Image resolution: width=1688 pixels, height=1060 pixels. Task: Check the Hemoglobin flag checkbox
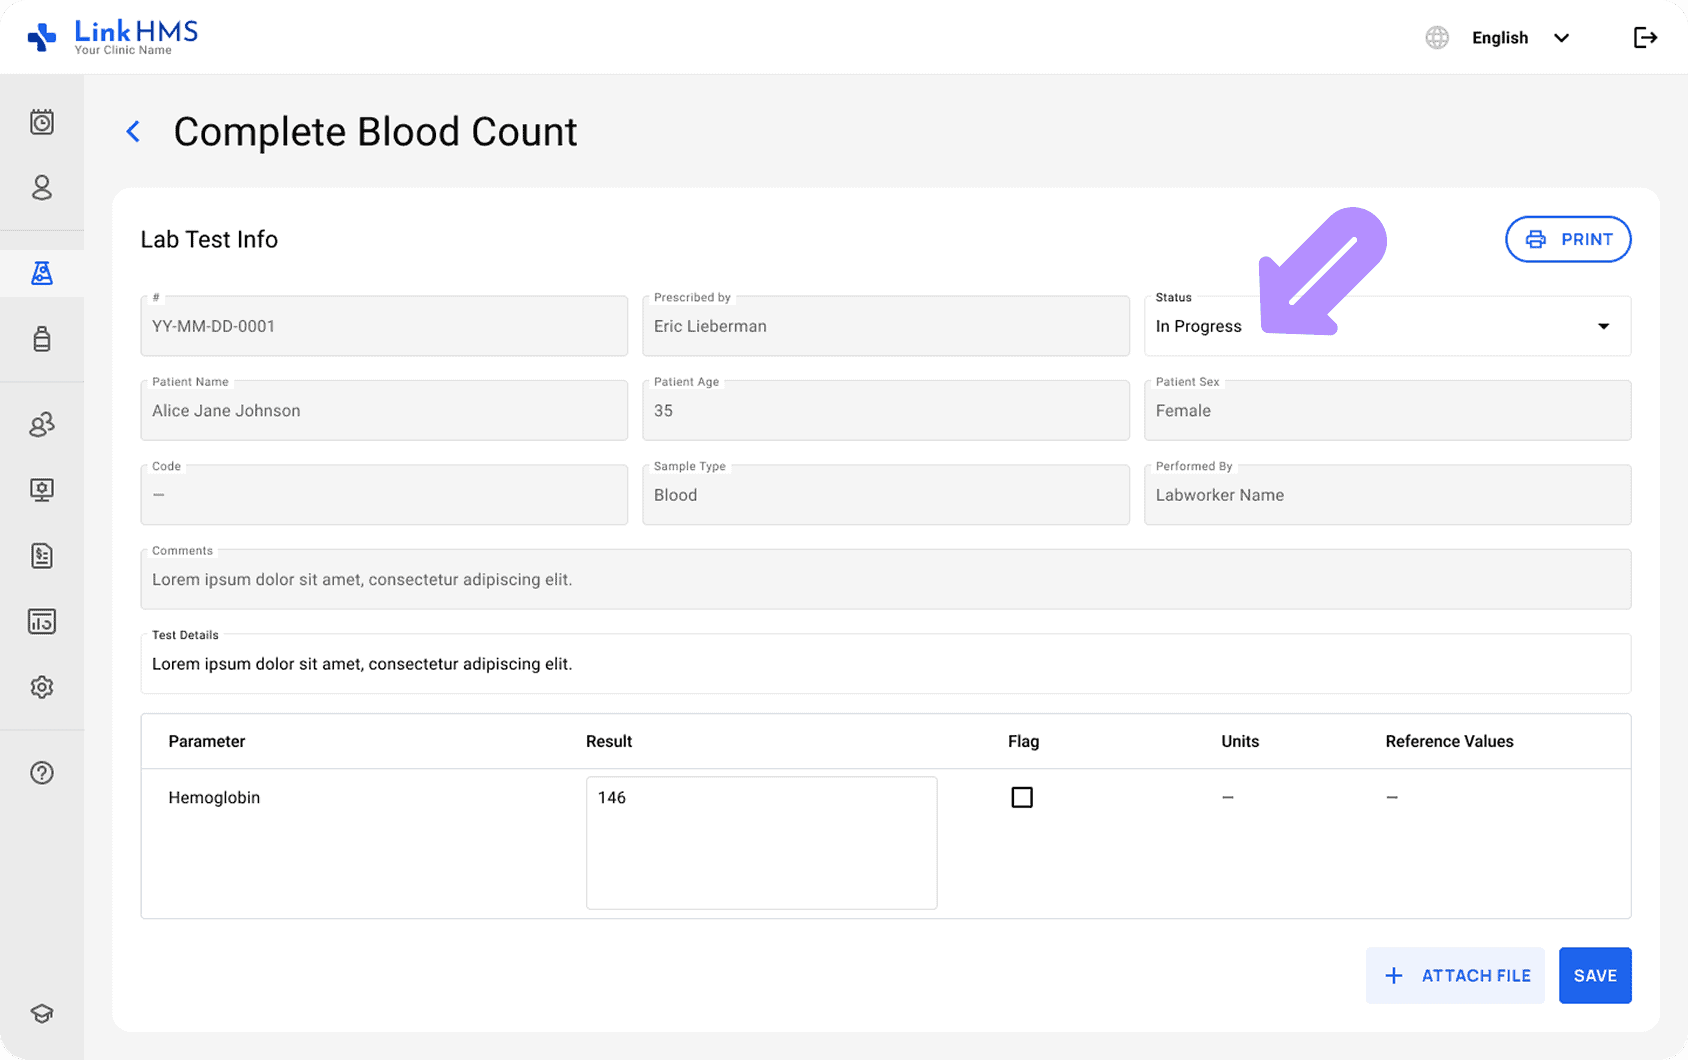pyautogui.click(x=1021, y=797)
